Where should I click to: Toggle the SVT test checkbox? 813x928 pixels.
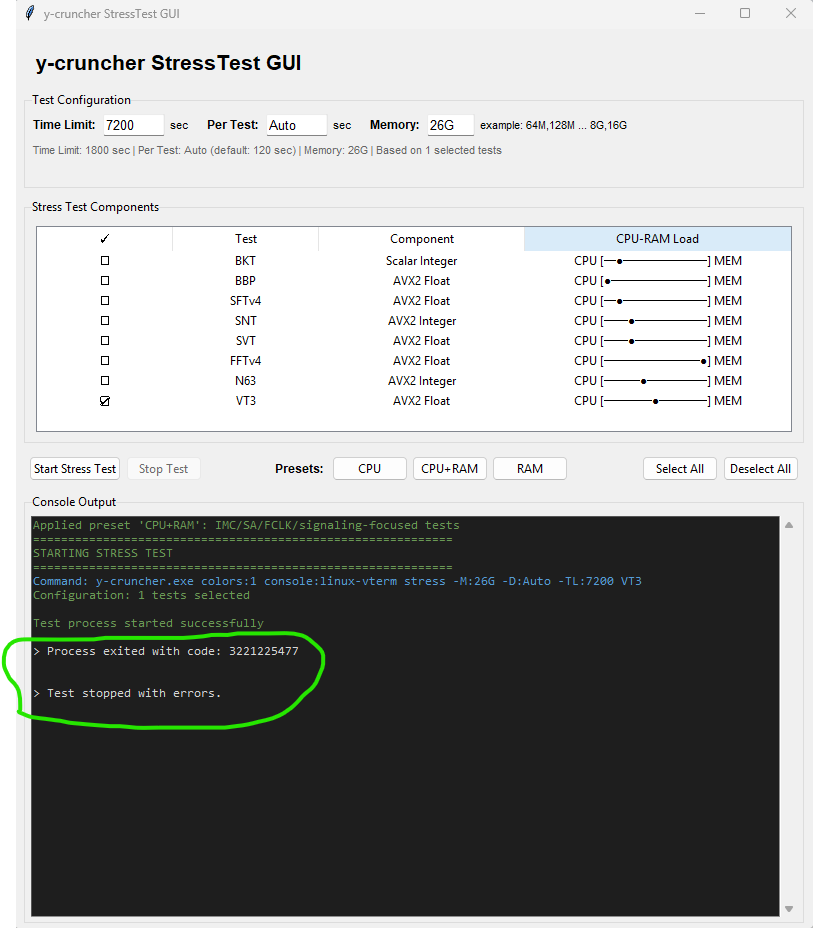[x=105, y=341]
